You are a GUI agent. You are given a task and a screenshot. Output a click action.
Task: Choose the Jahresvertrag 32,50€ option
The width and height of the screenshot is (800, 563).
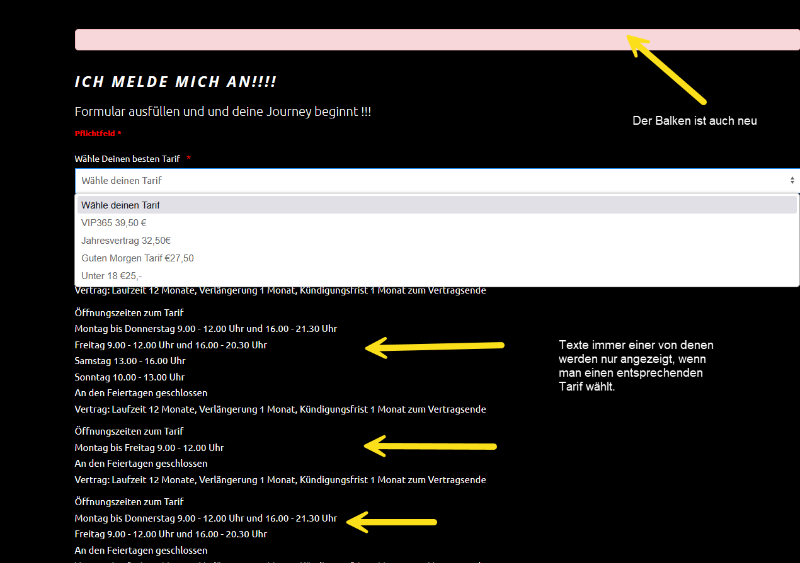[x=437, y=240]
